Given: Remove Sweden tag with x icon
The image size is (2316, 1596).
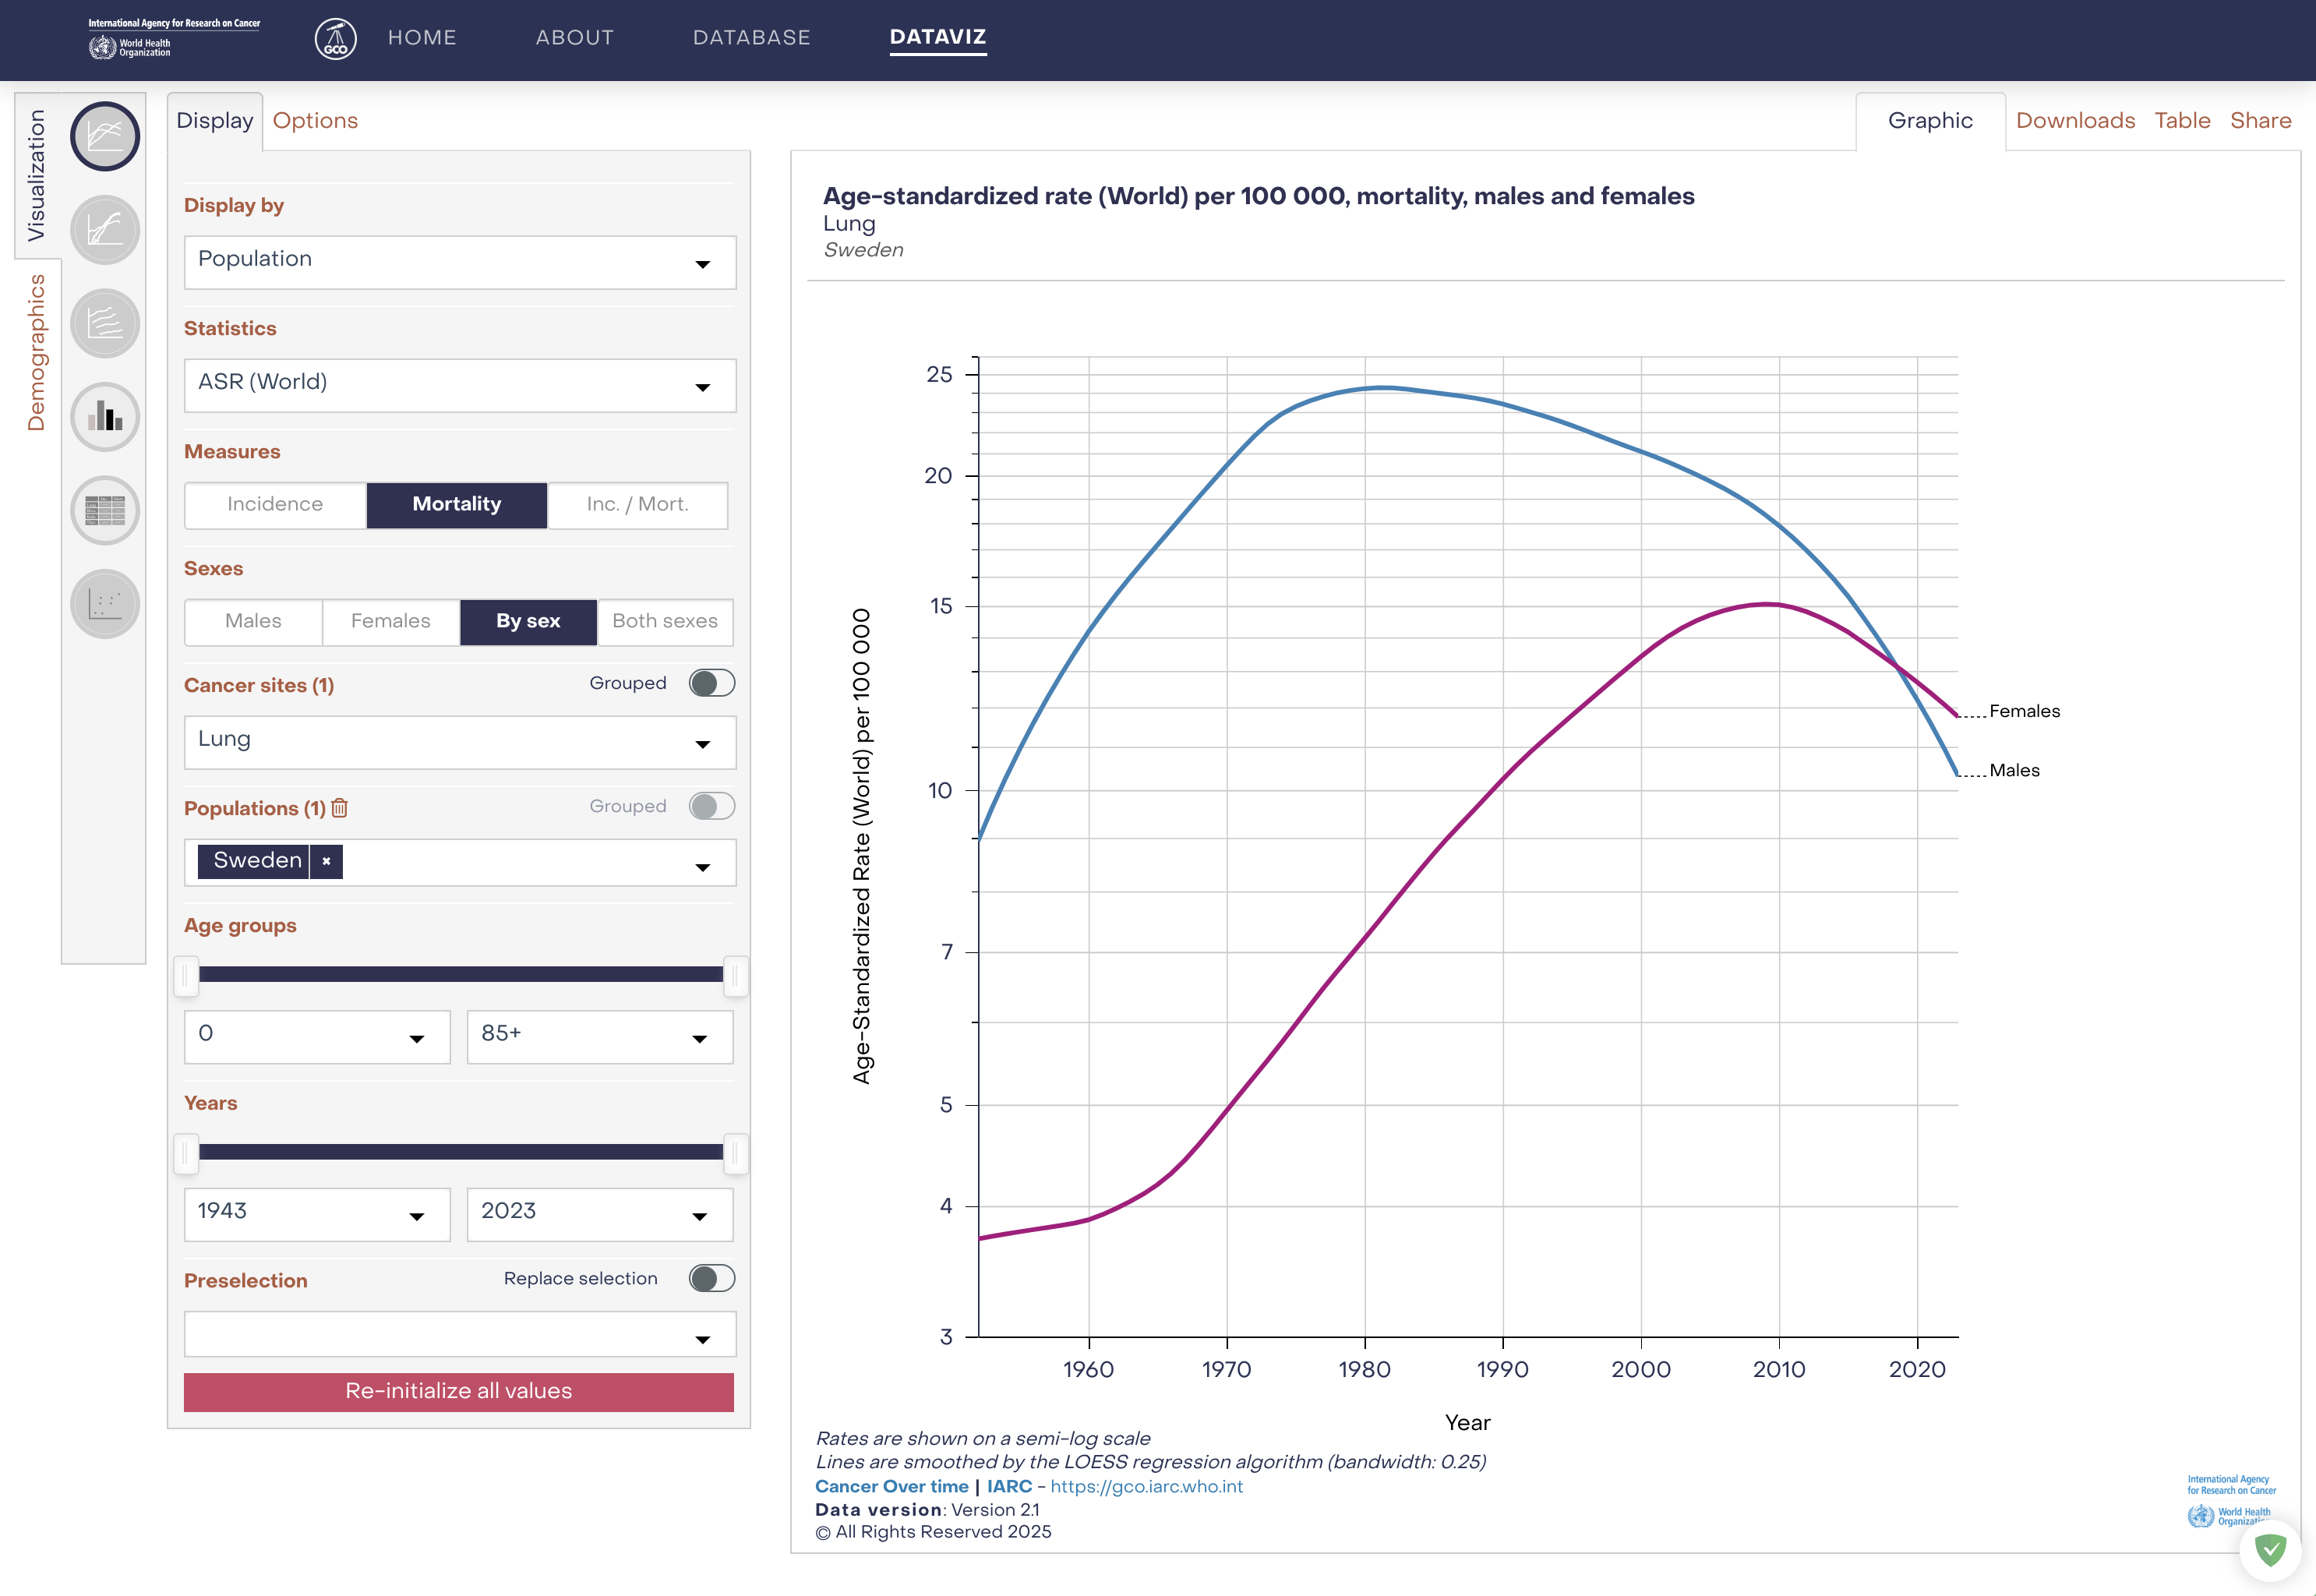Looking at the screenshot, I should [326, 861].
